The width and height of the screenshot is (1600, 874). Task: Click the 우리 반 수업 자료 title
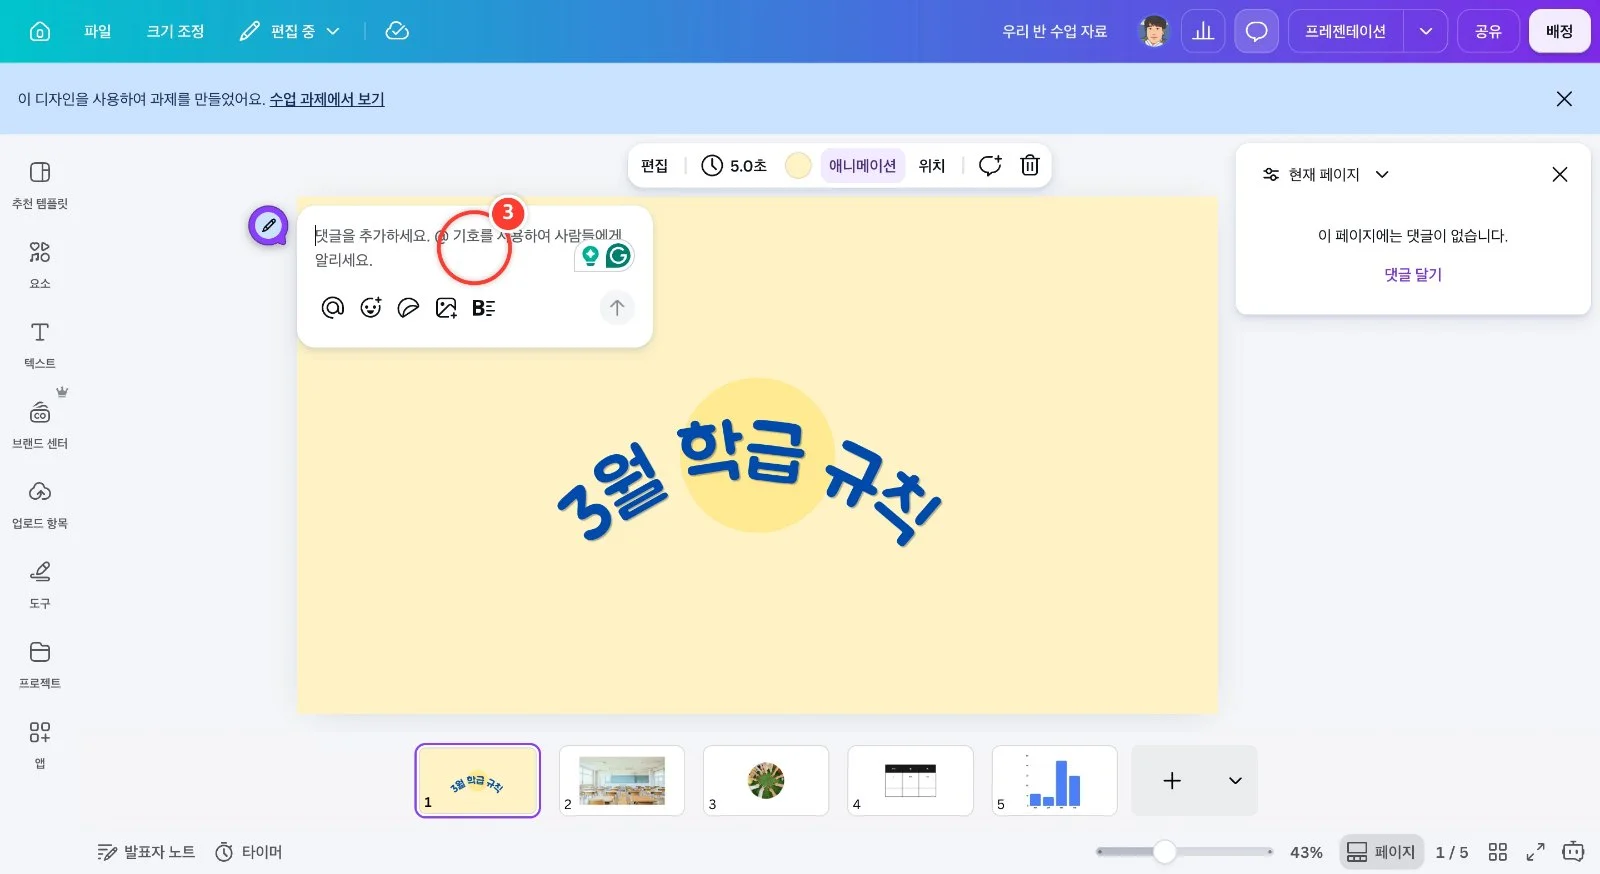tap(1054, 31)
